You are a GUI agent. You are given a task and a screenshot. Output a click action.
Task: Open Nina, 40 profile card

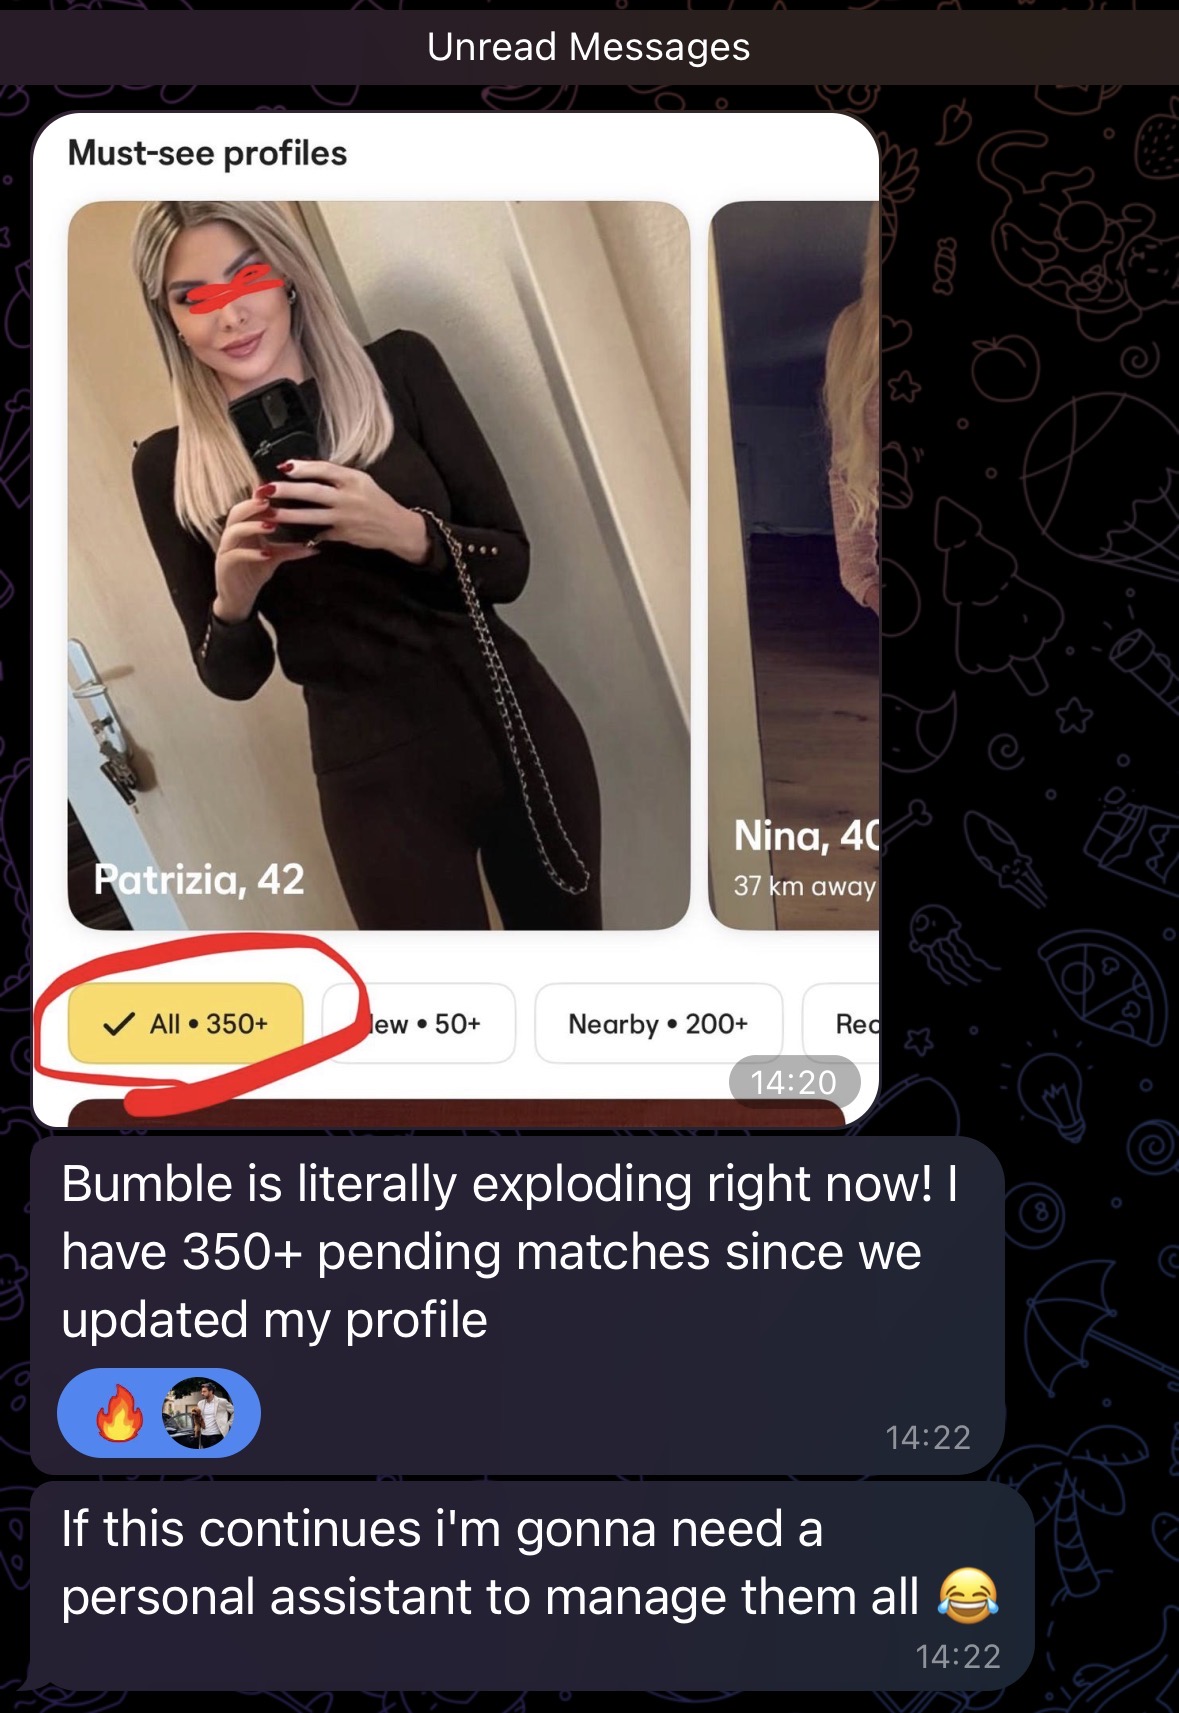(794, 565)
